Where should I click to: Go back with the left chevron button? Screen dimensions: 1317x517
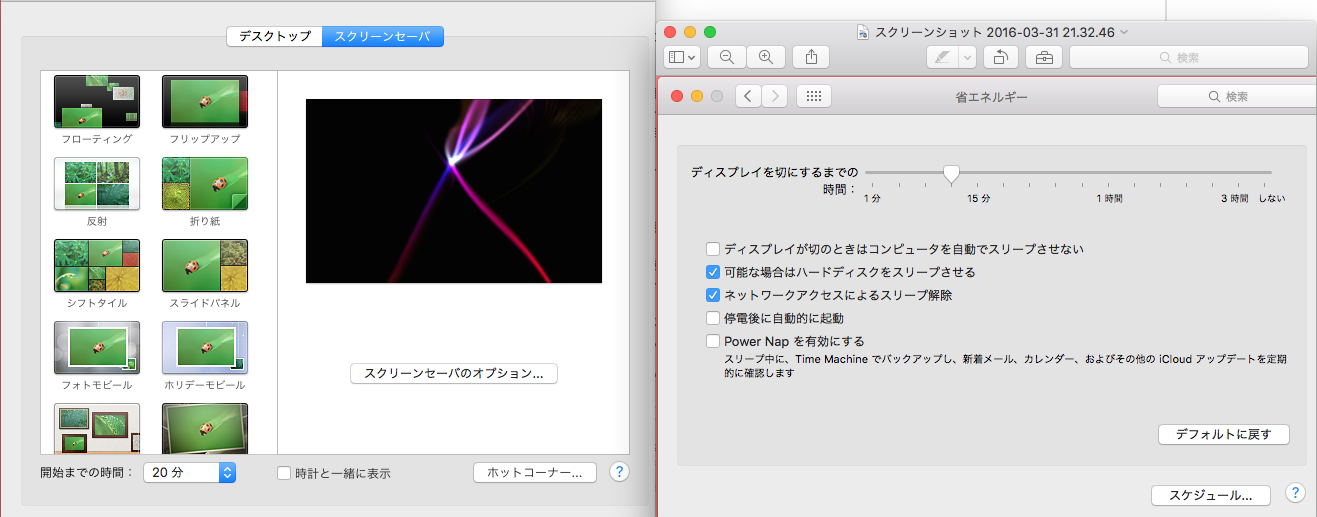click(x=749, y=97)
